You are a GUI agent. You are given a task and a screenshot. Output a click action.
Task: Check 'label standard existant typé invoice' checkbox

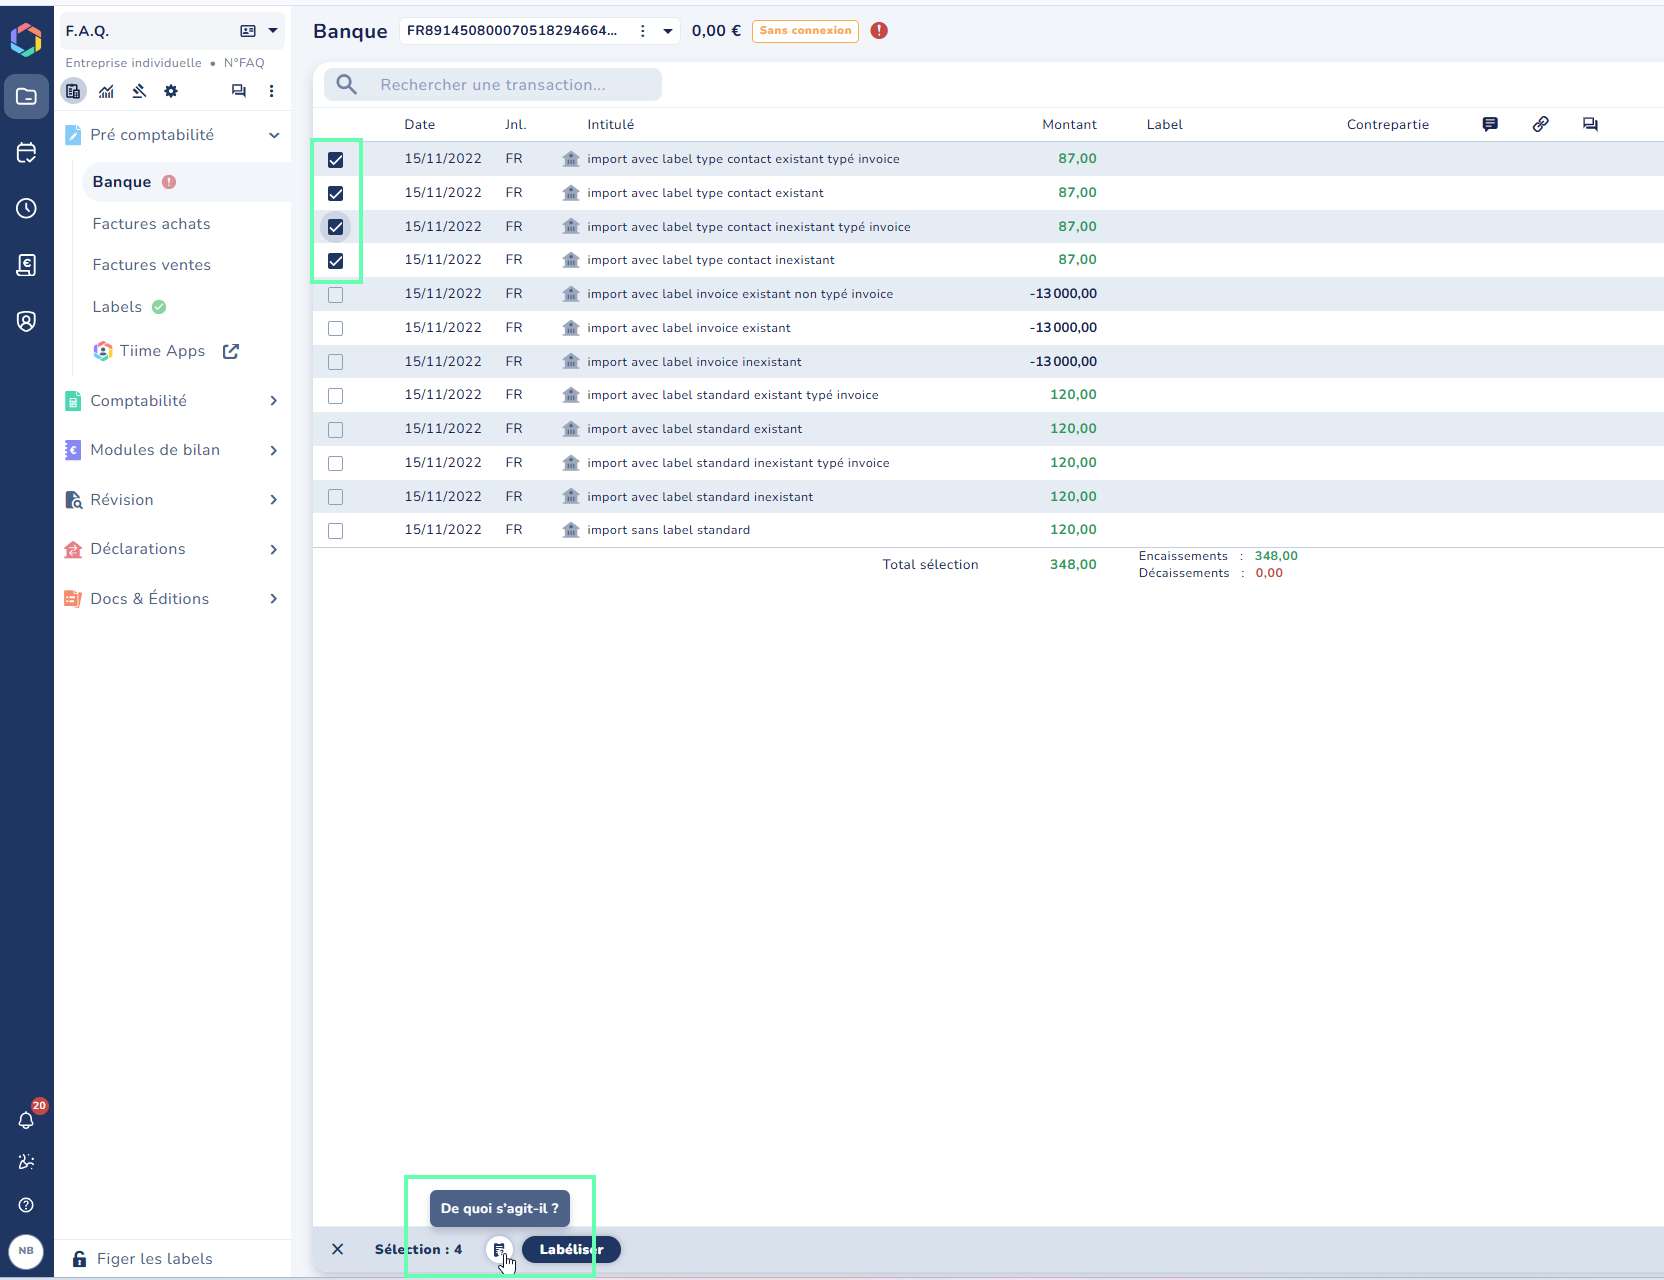[x=336, y=396]
